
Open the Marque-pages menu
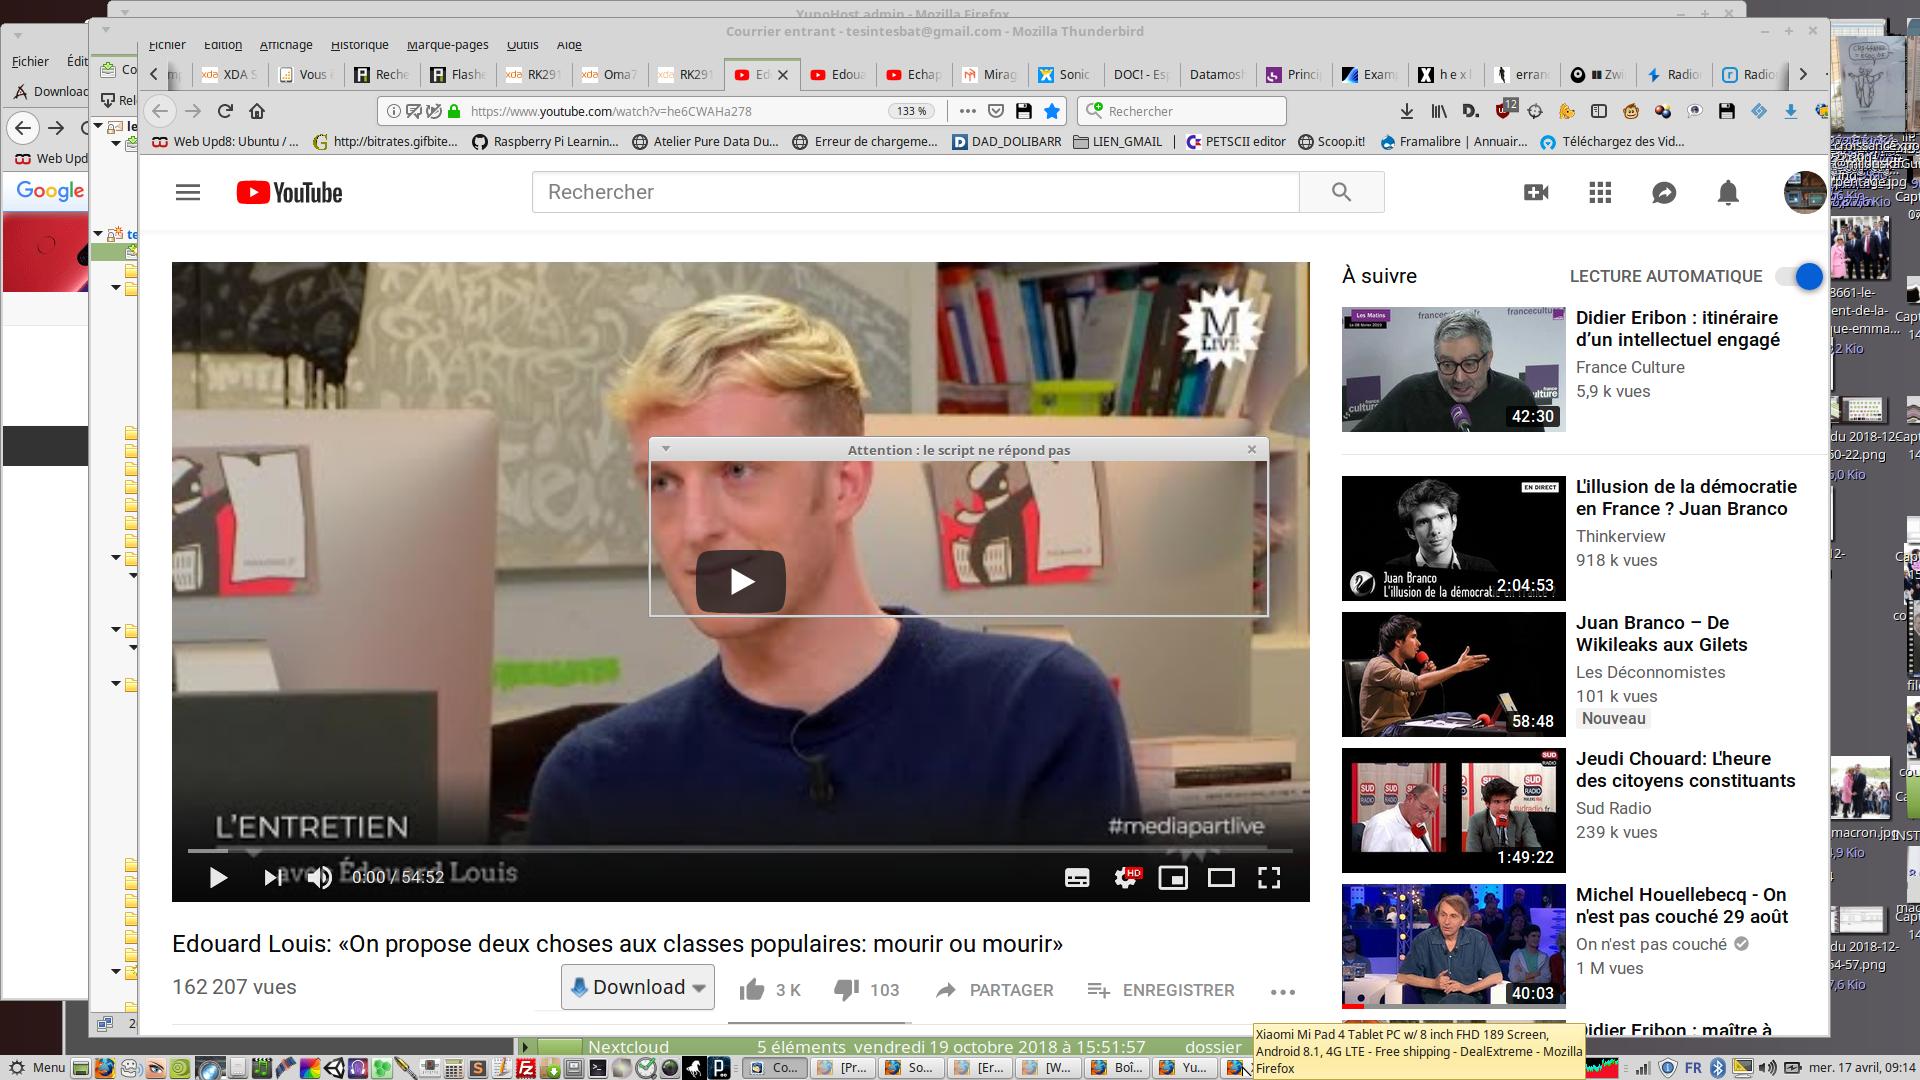[447, 45]
